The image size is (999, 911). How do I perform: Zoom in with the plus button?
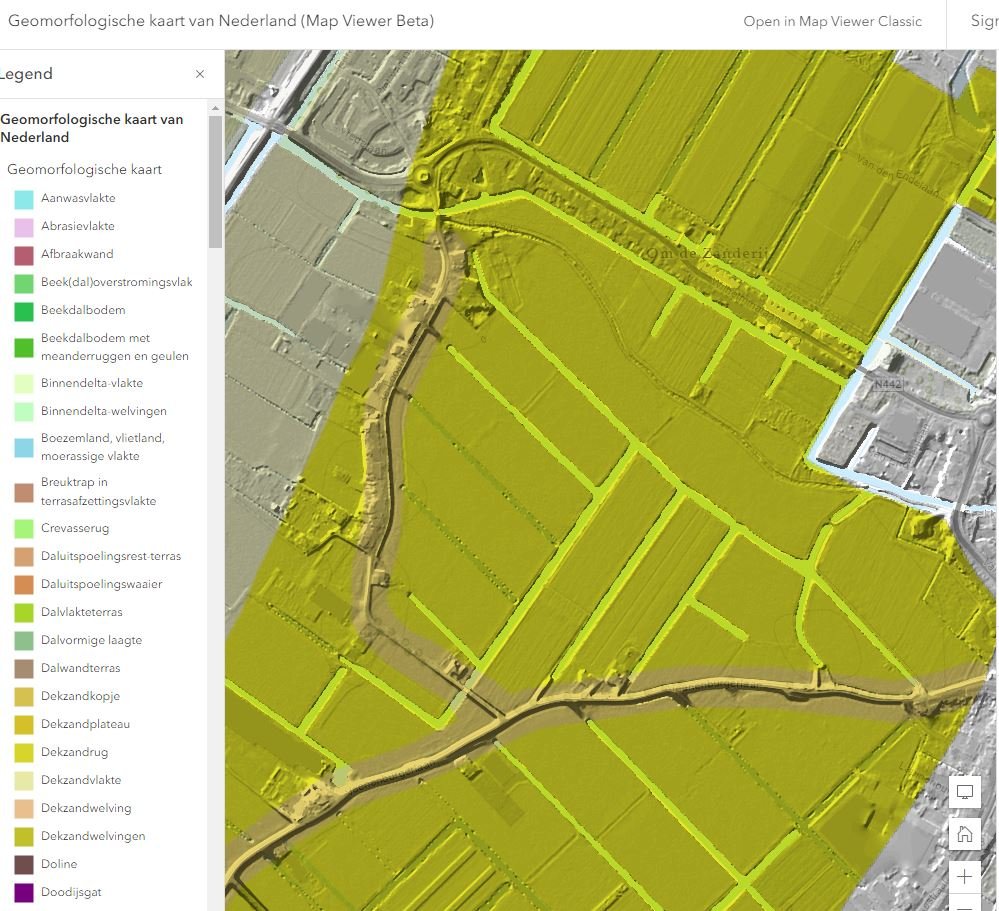pyautogui.click(x=965, y=877)
